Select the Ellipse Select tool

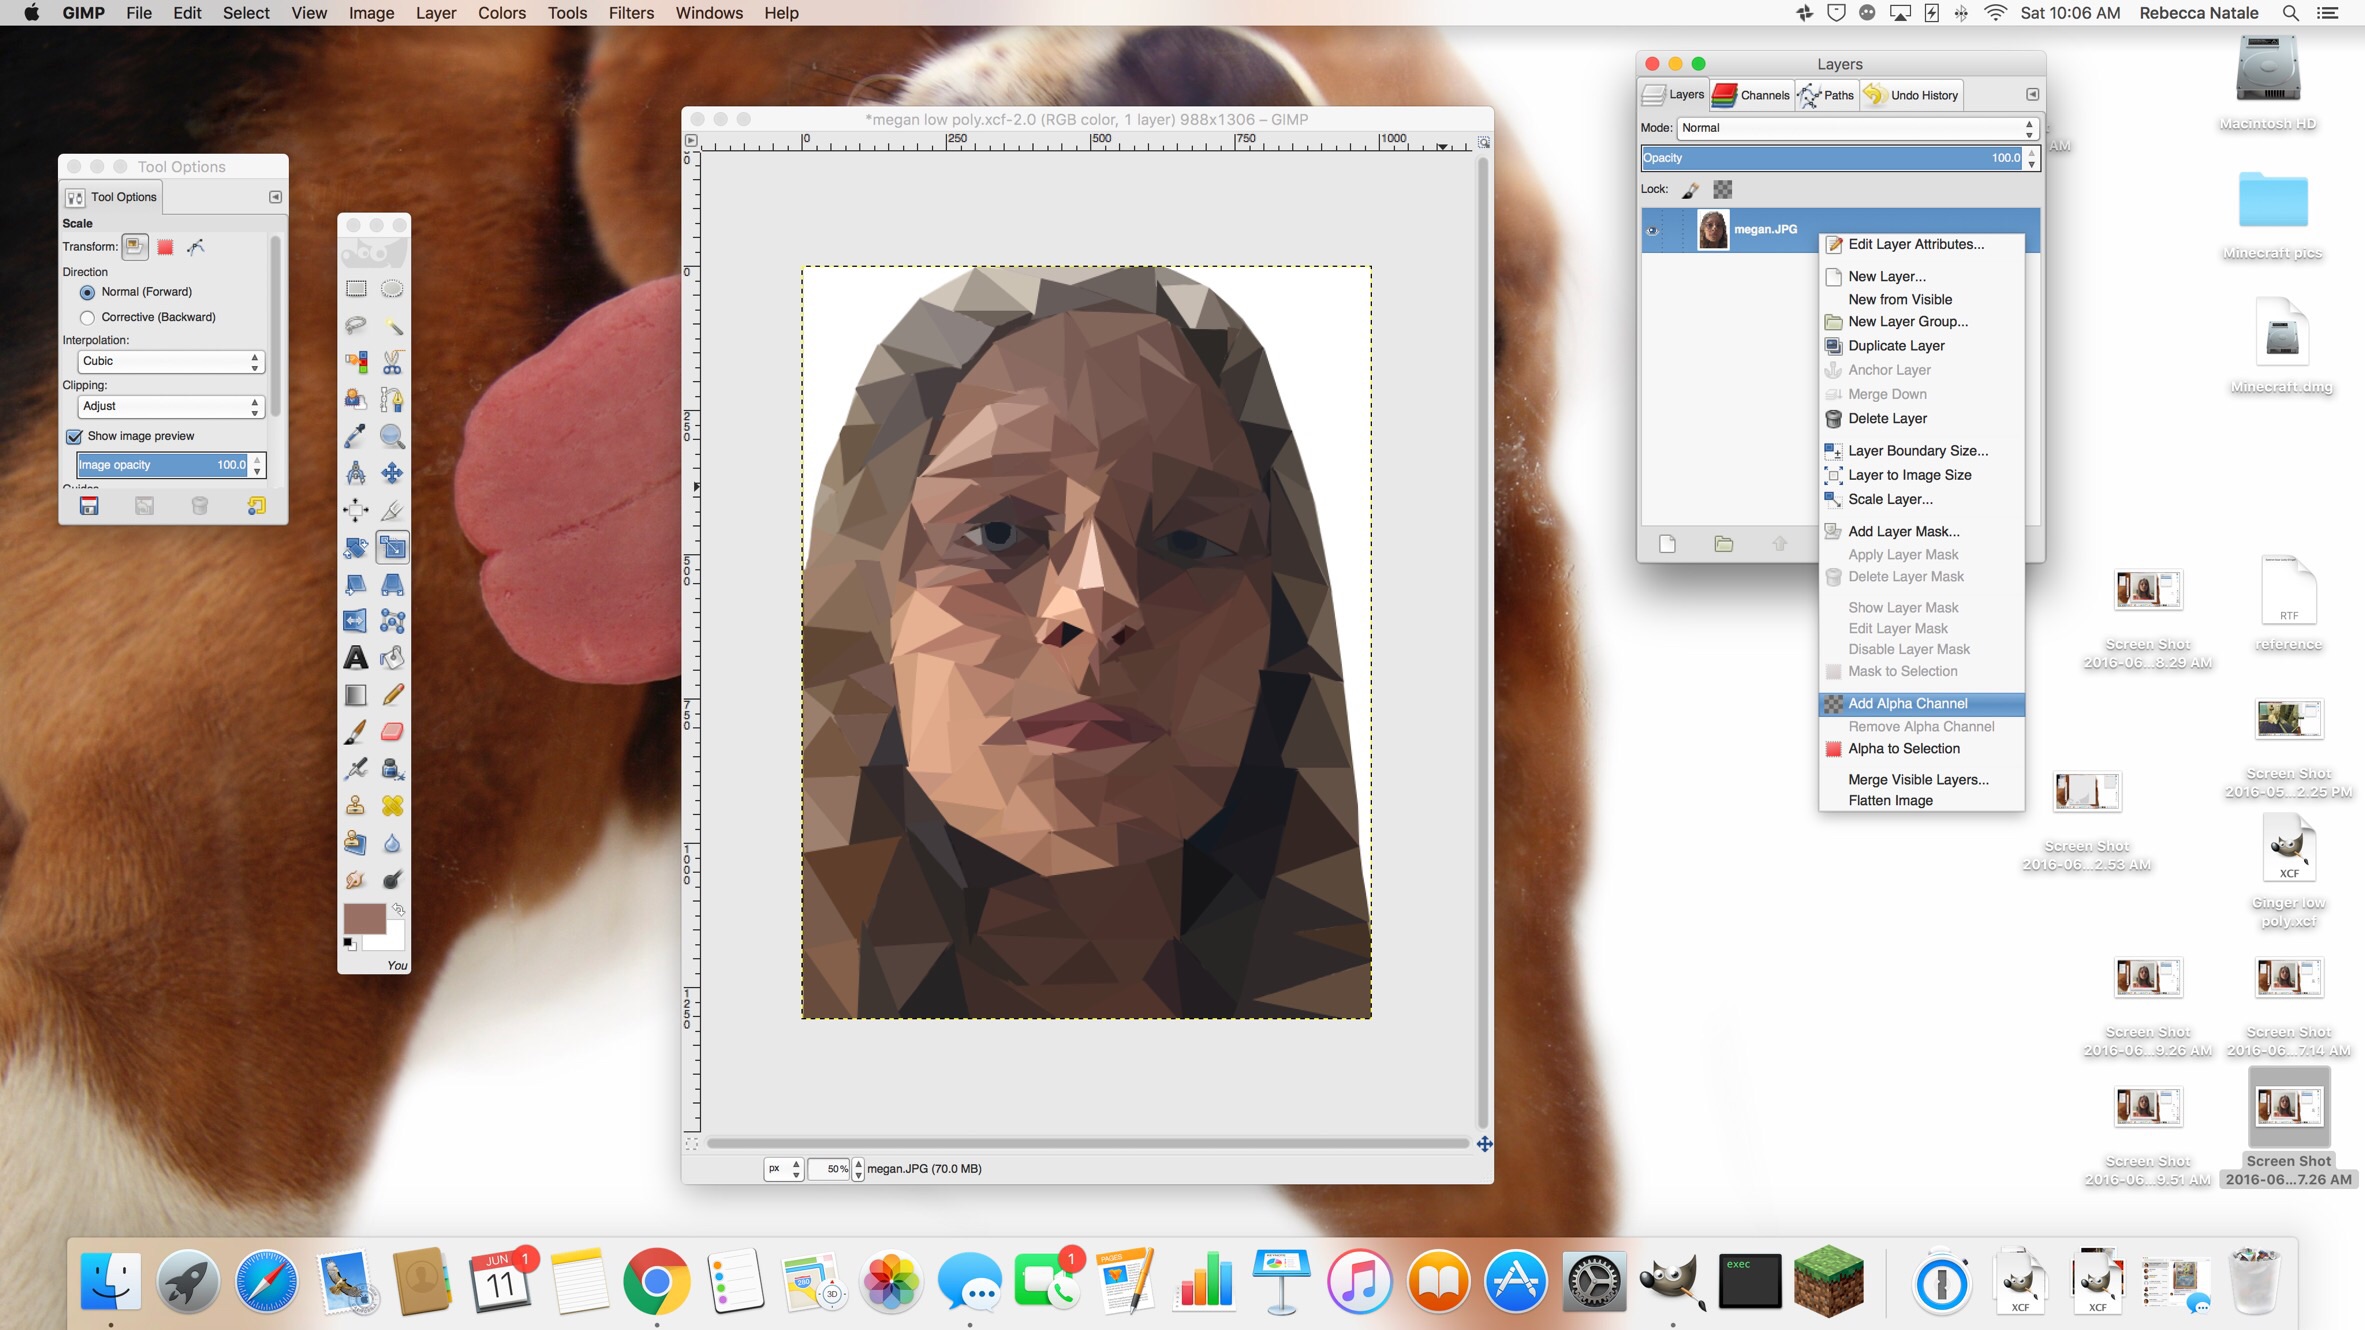392,289
